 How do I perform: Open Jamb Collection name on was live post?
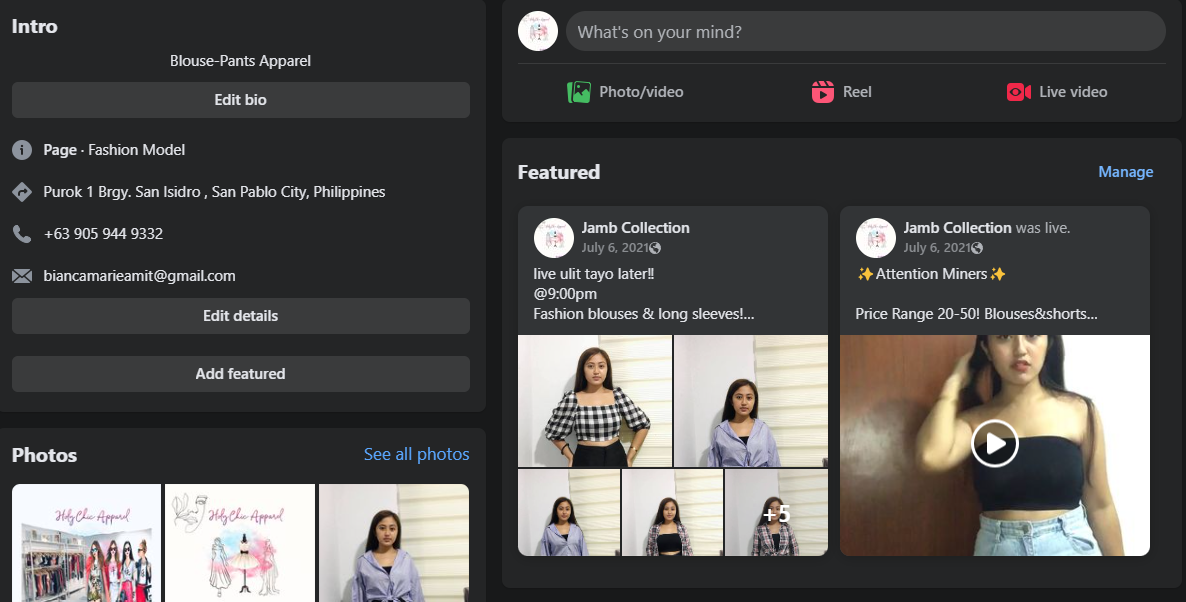click(x=958, y=228)
